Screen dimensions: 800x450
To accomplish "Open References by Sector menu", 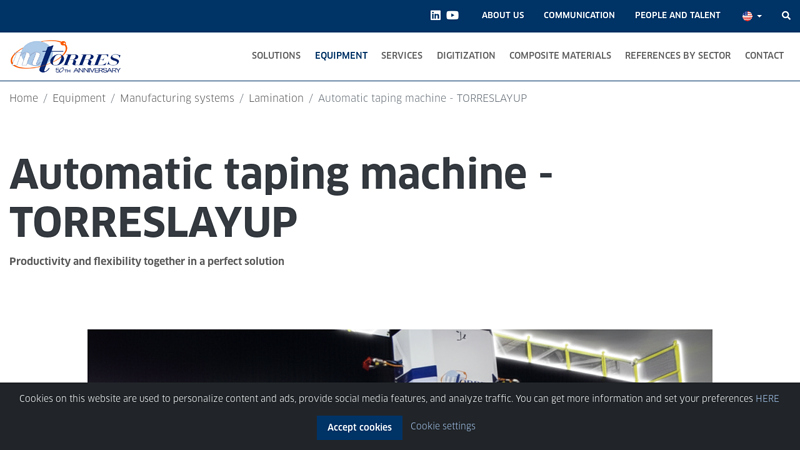I will [678, 56].
